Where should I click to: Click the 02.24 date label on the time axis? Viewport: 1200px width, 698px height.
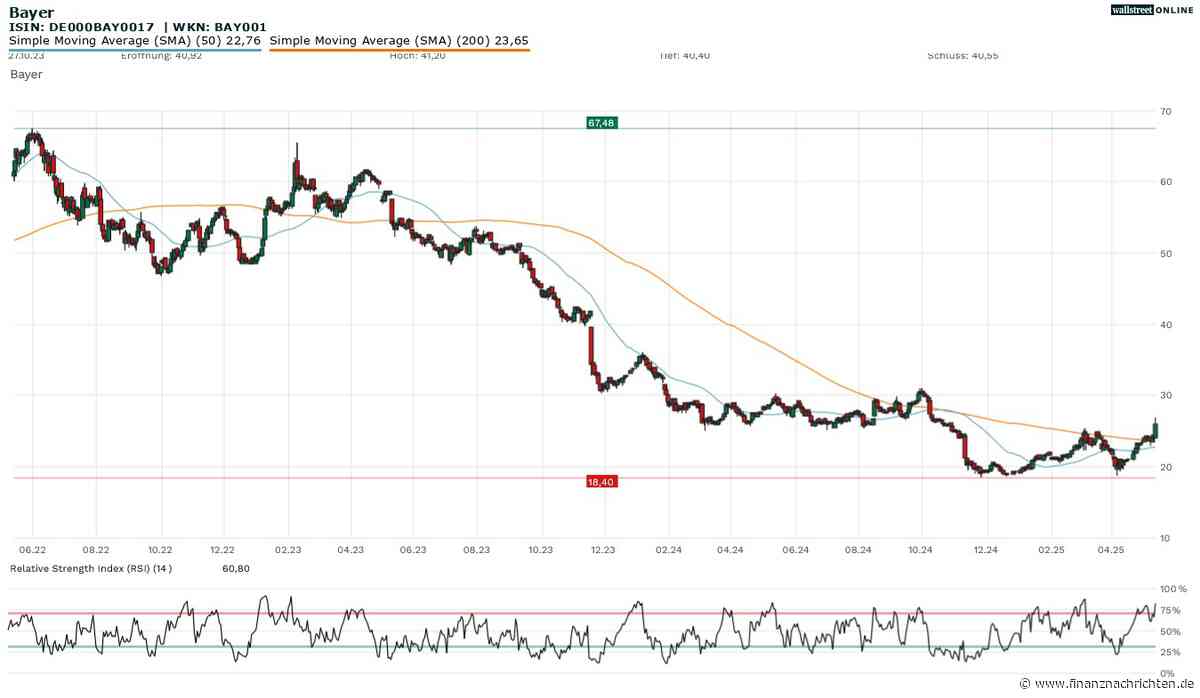pos(668,550)
